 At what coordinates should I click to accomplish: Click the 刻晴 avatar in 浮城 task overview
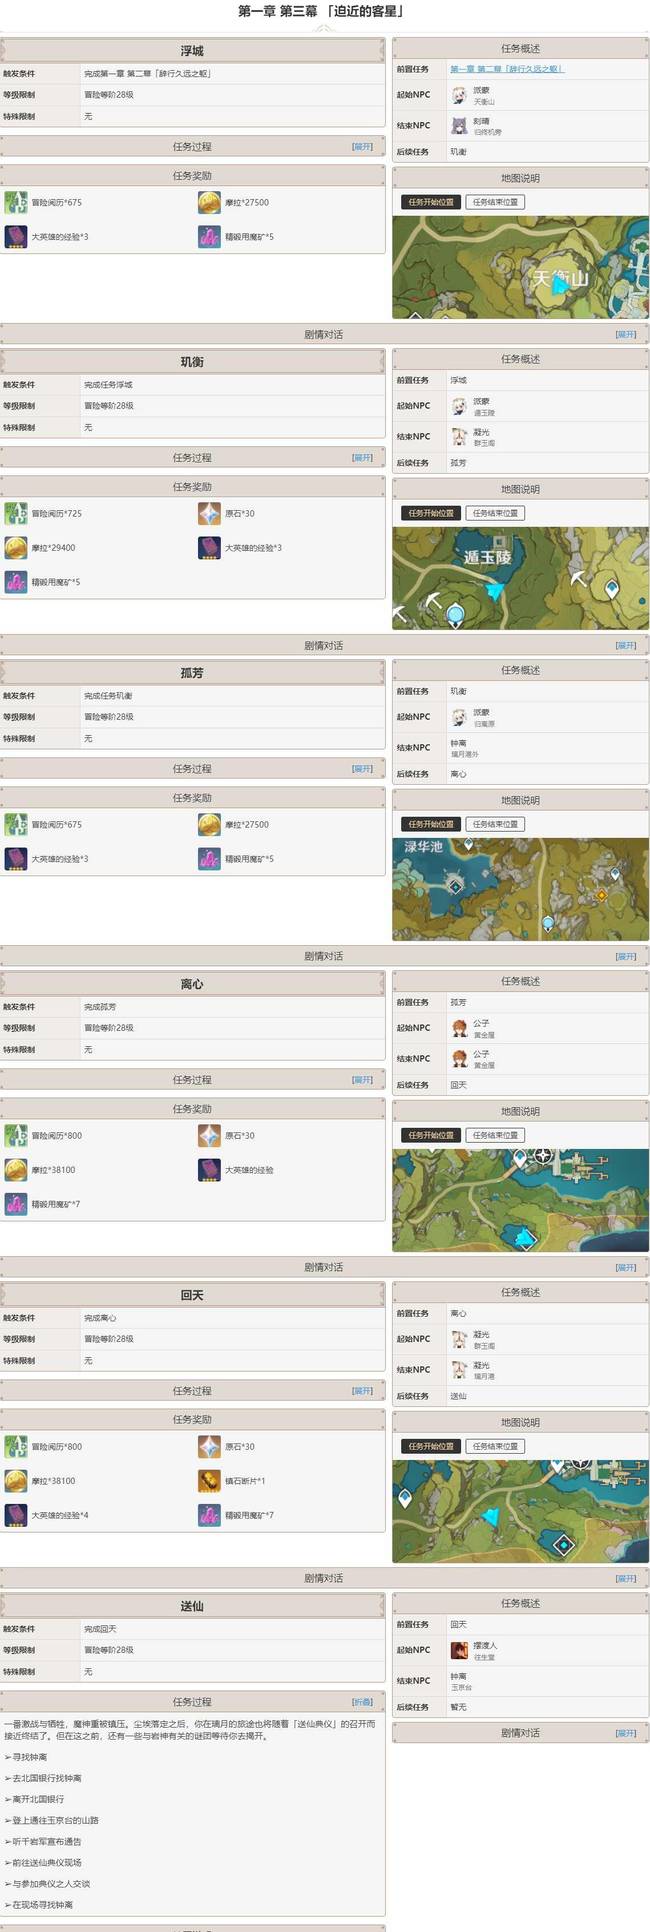459,126
